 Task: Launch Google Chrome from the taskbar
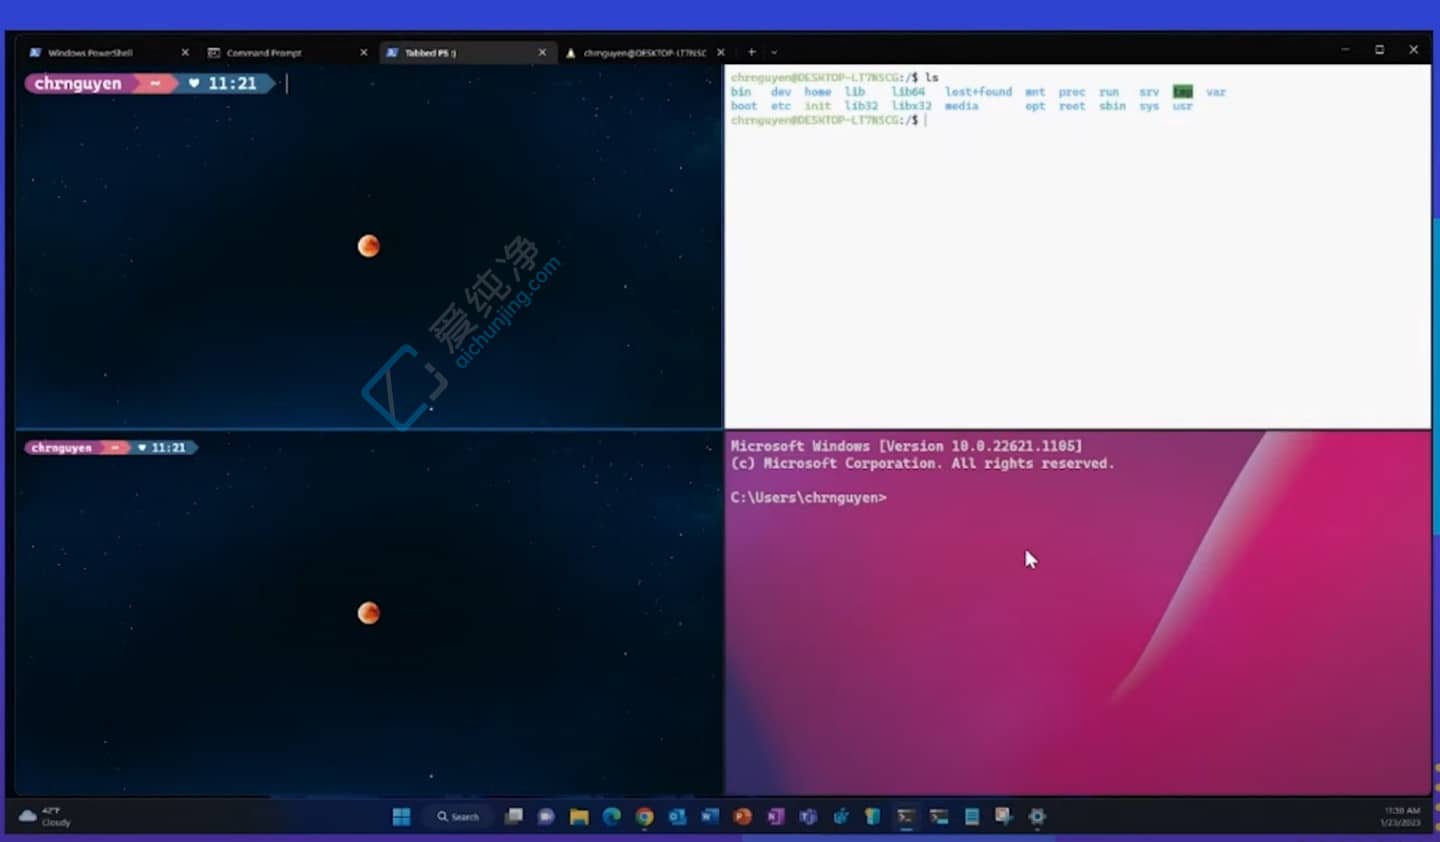[x=645, y=817]
